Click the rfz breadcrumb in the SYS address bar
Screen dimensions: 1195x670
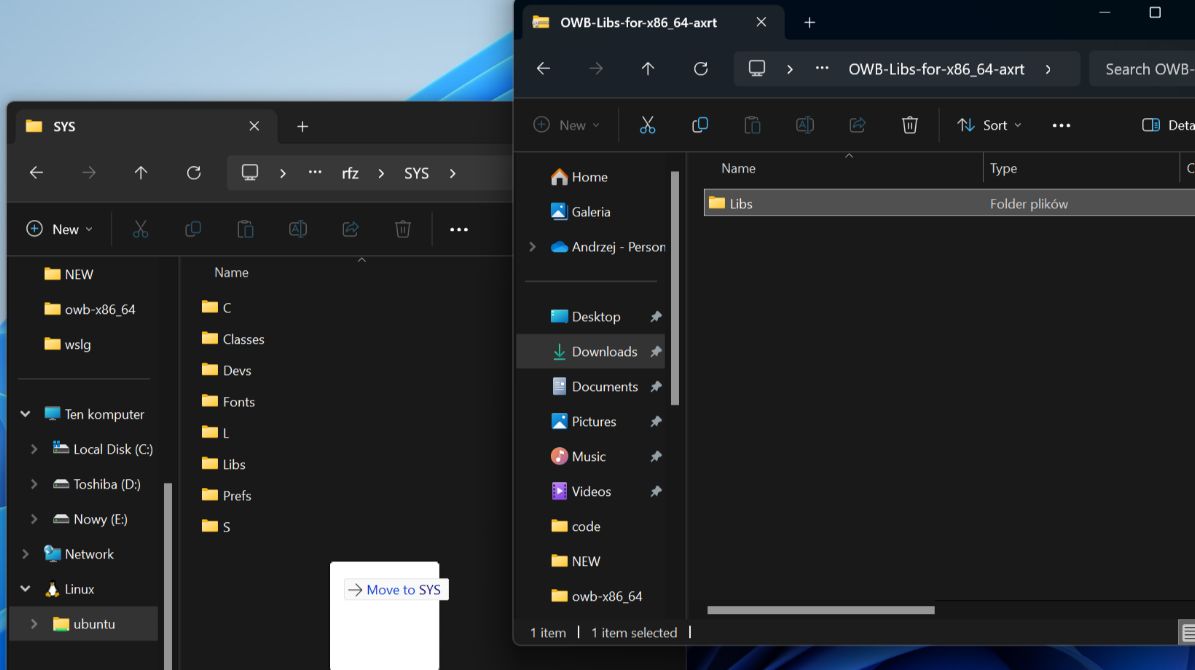(x=350, y=173)
